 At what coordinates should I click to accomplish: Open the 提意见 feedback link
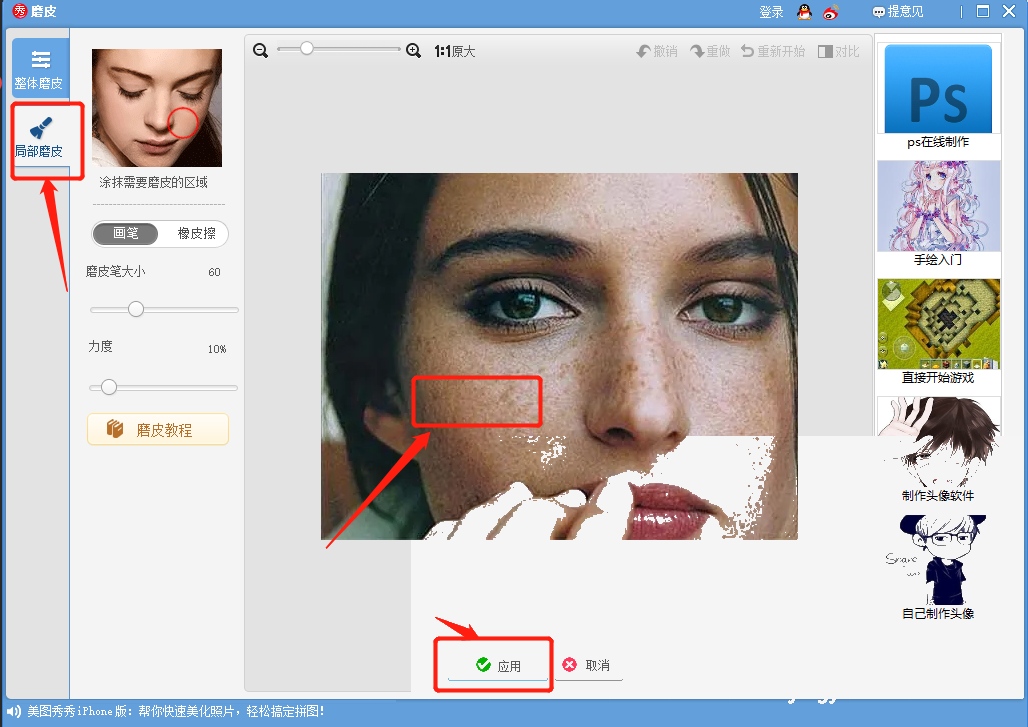pos(898,12)
